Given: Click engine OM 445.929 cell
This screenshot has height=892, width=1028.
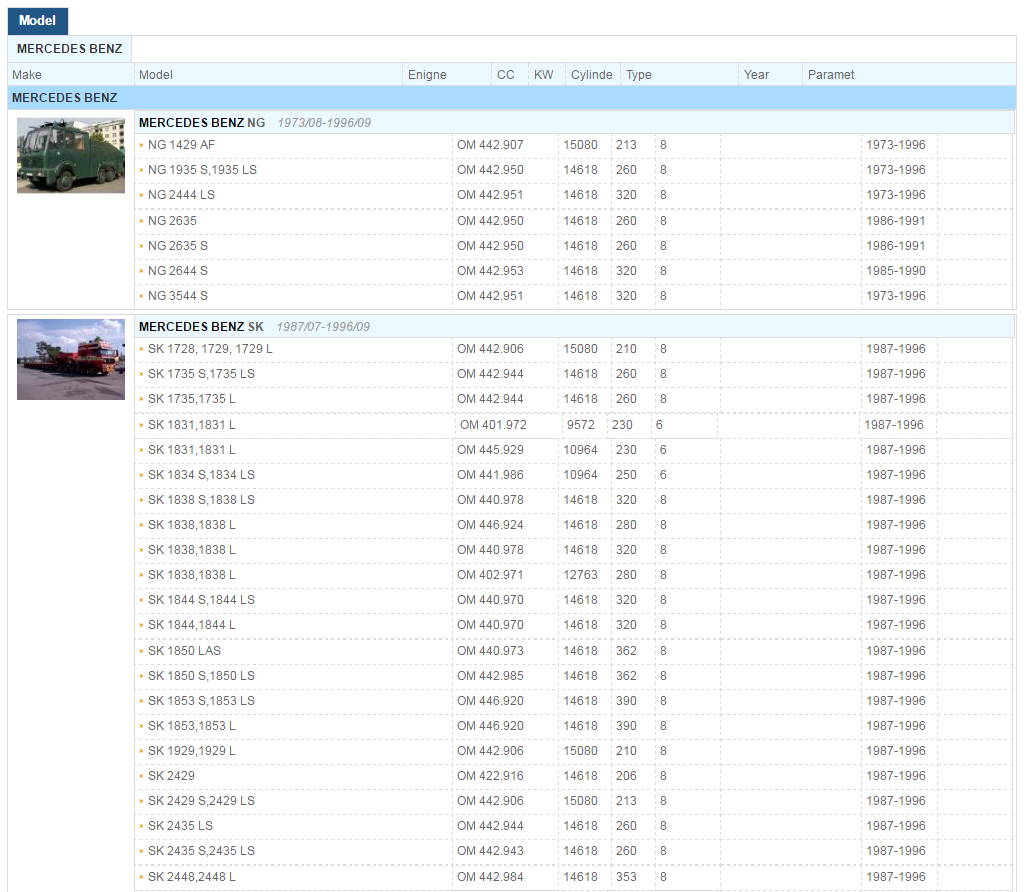Looking at the screenshot, I should (x=490, y=450).
